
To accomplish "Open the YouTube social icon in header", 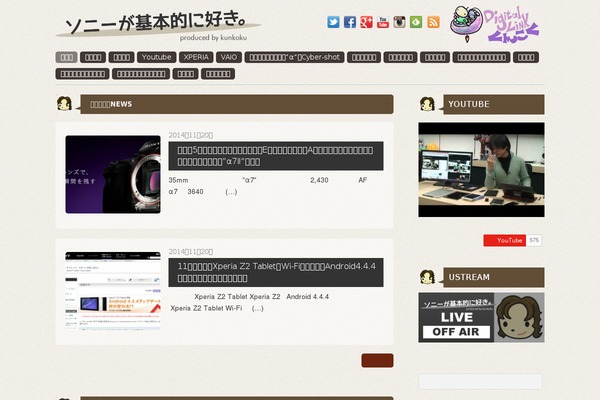I will 383,22.
